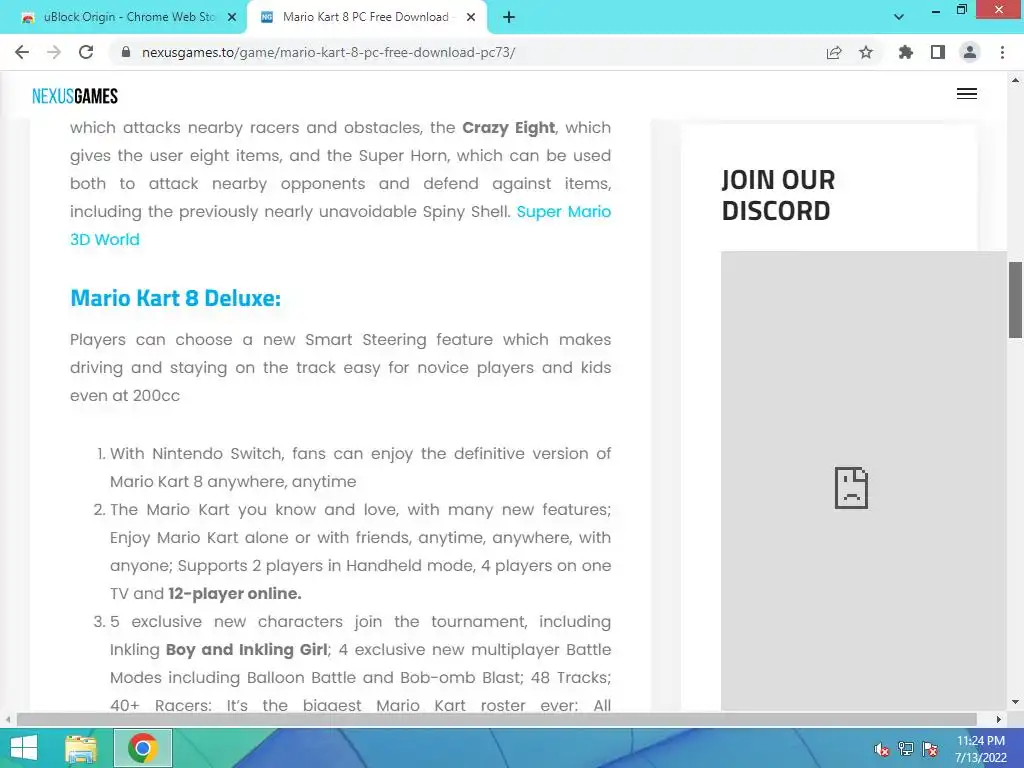The image size is (1024, 768).
Task: Bookmark this page with star icon
Action: 866,52
